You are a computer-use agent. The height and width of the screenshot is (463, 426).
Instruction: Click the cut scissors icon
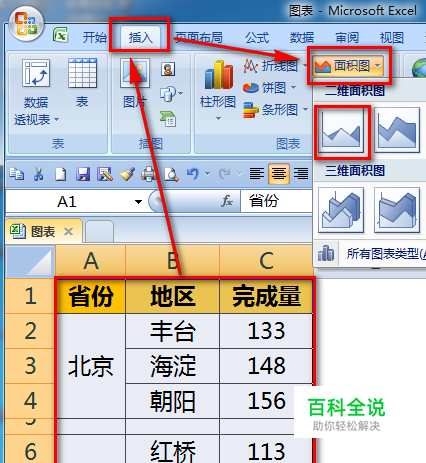[38, 174]
